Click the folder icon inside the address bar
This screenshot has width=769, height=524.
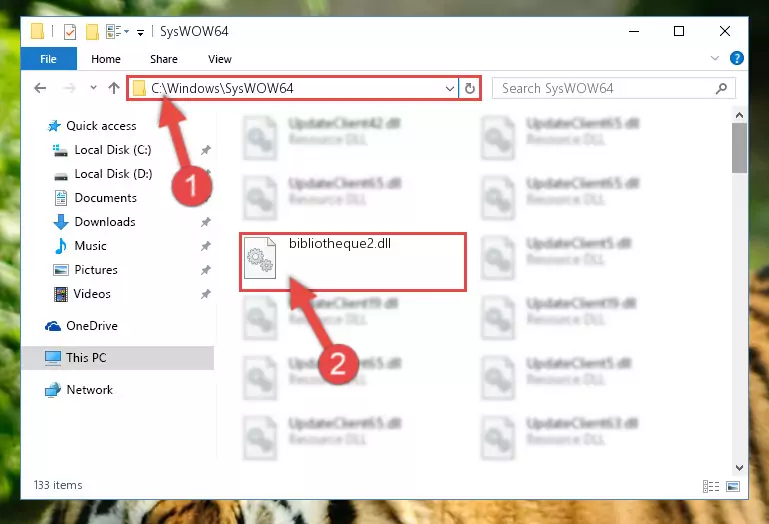tap(140, 88)
